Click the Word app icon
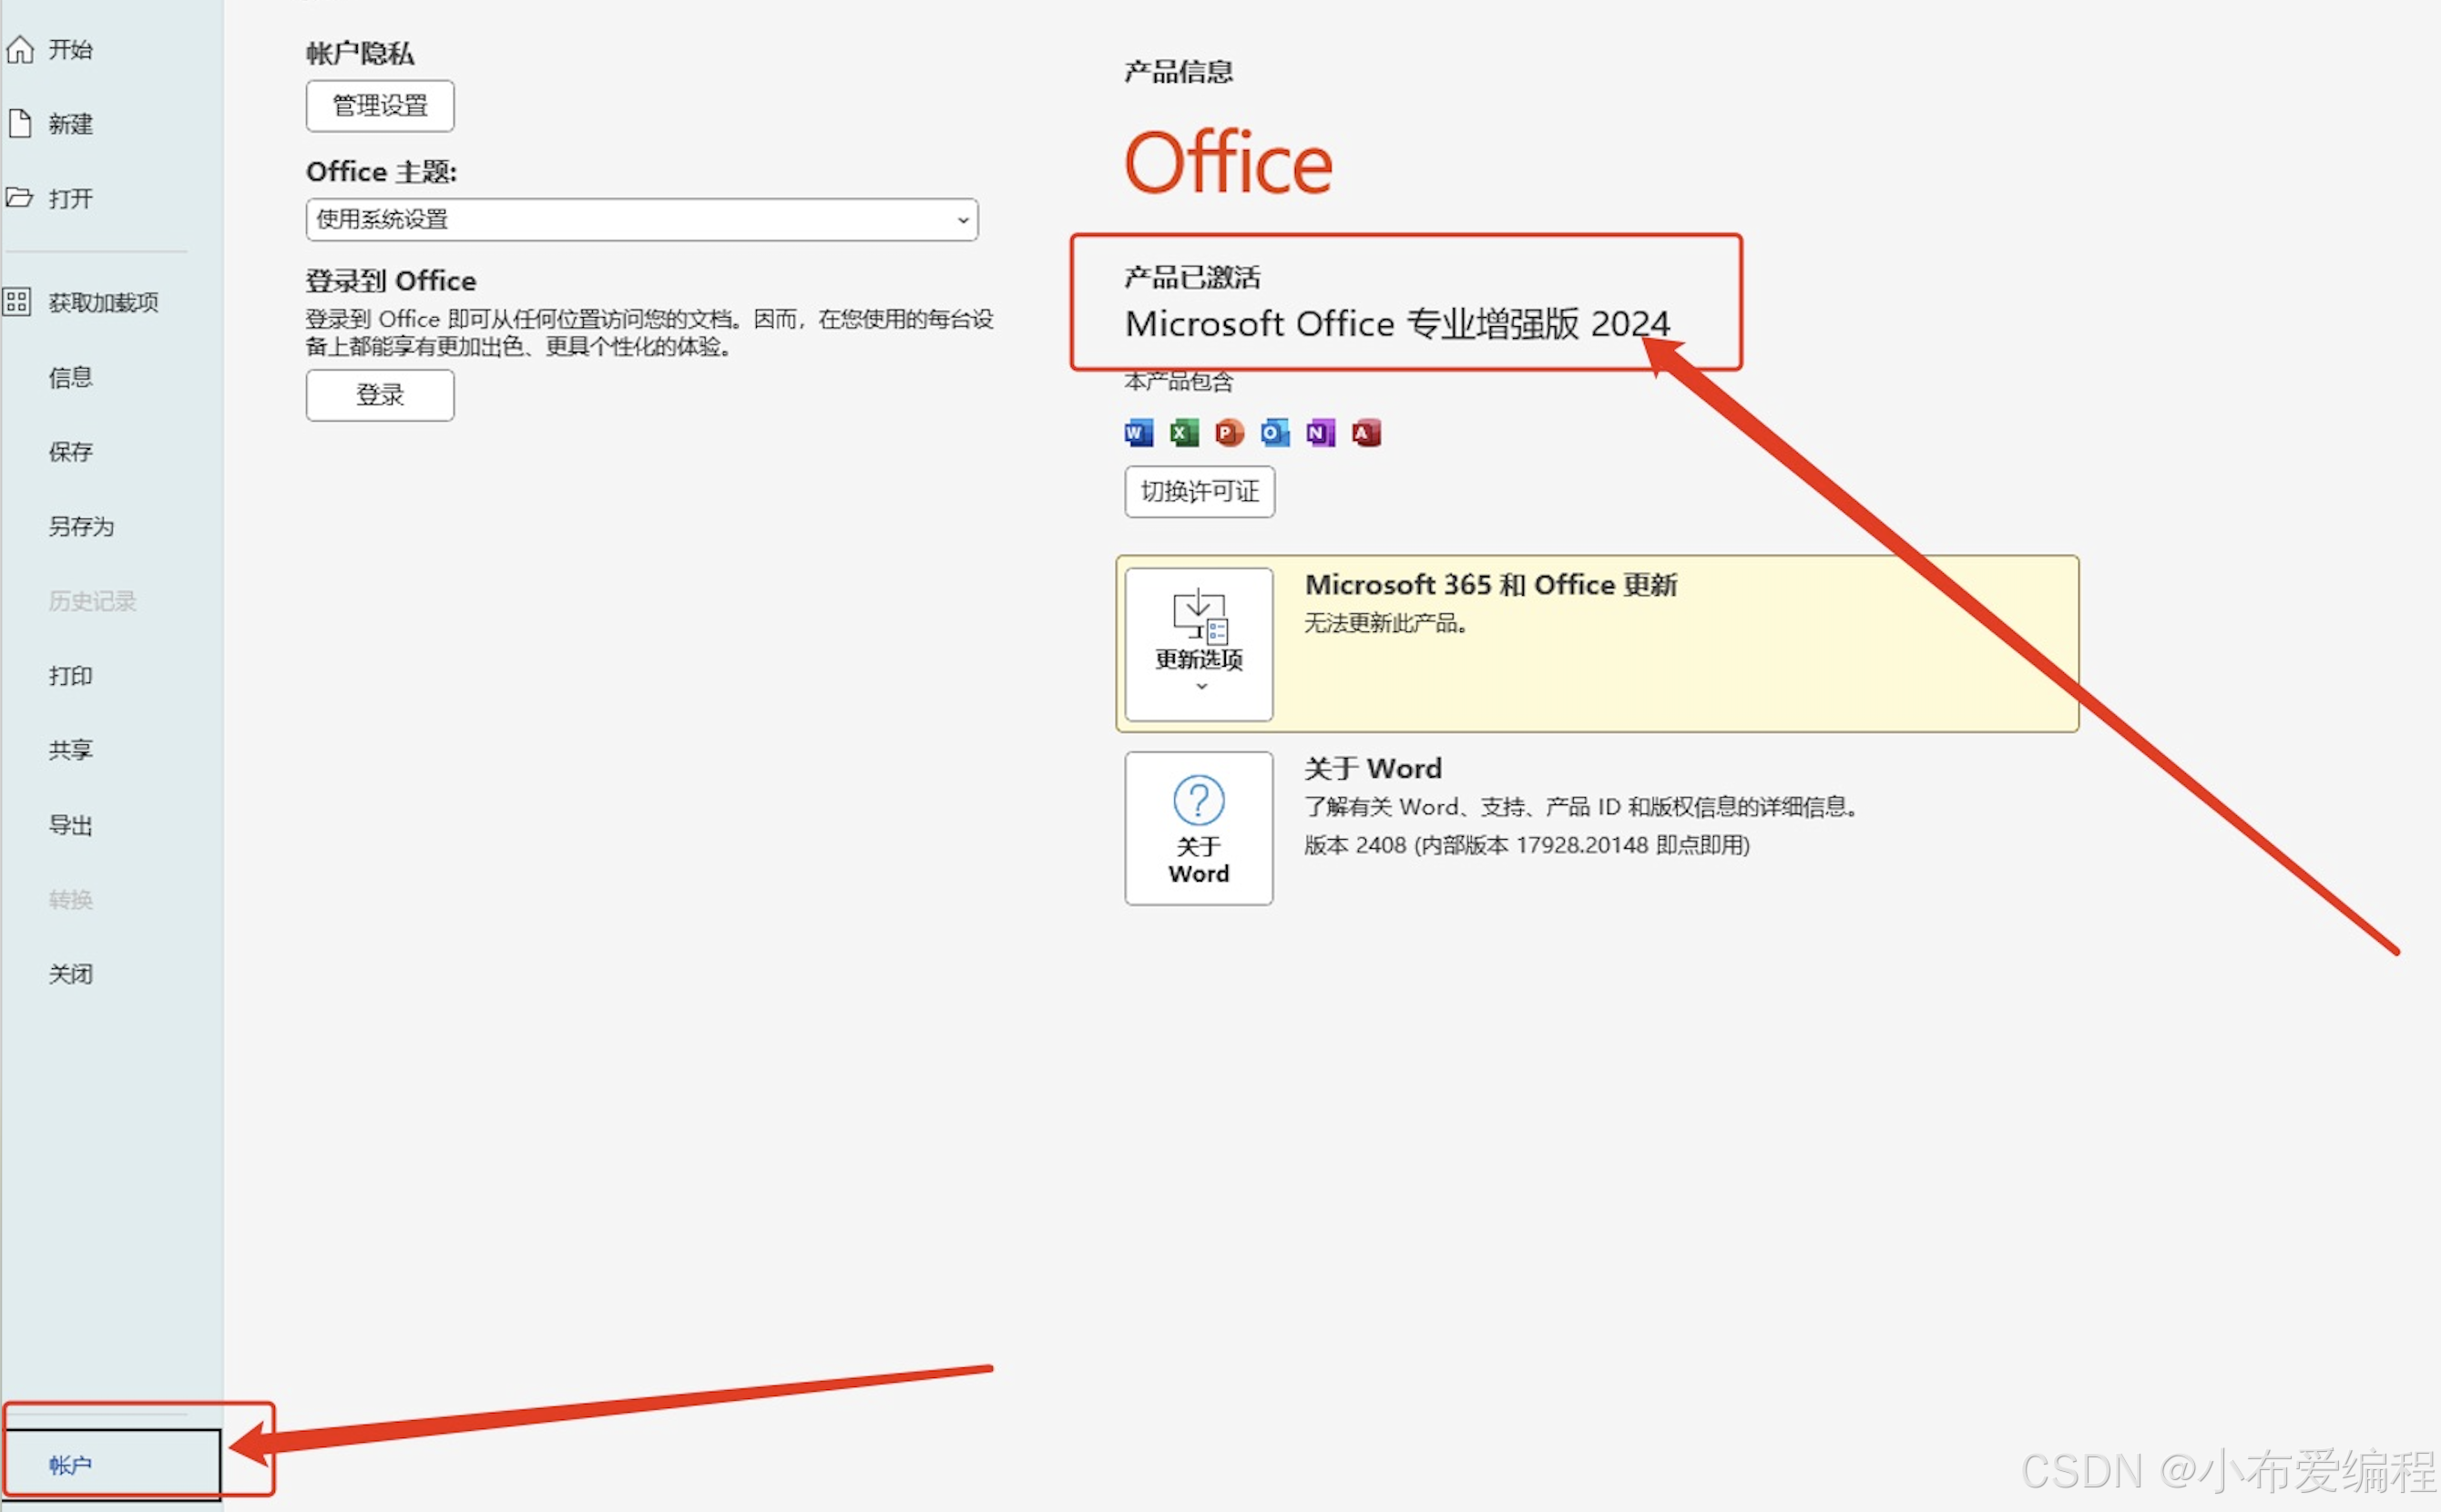Viewport: 2441px width, 1512px height. tap(1138, 433)
